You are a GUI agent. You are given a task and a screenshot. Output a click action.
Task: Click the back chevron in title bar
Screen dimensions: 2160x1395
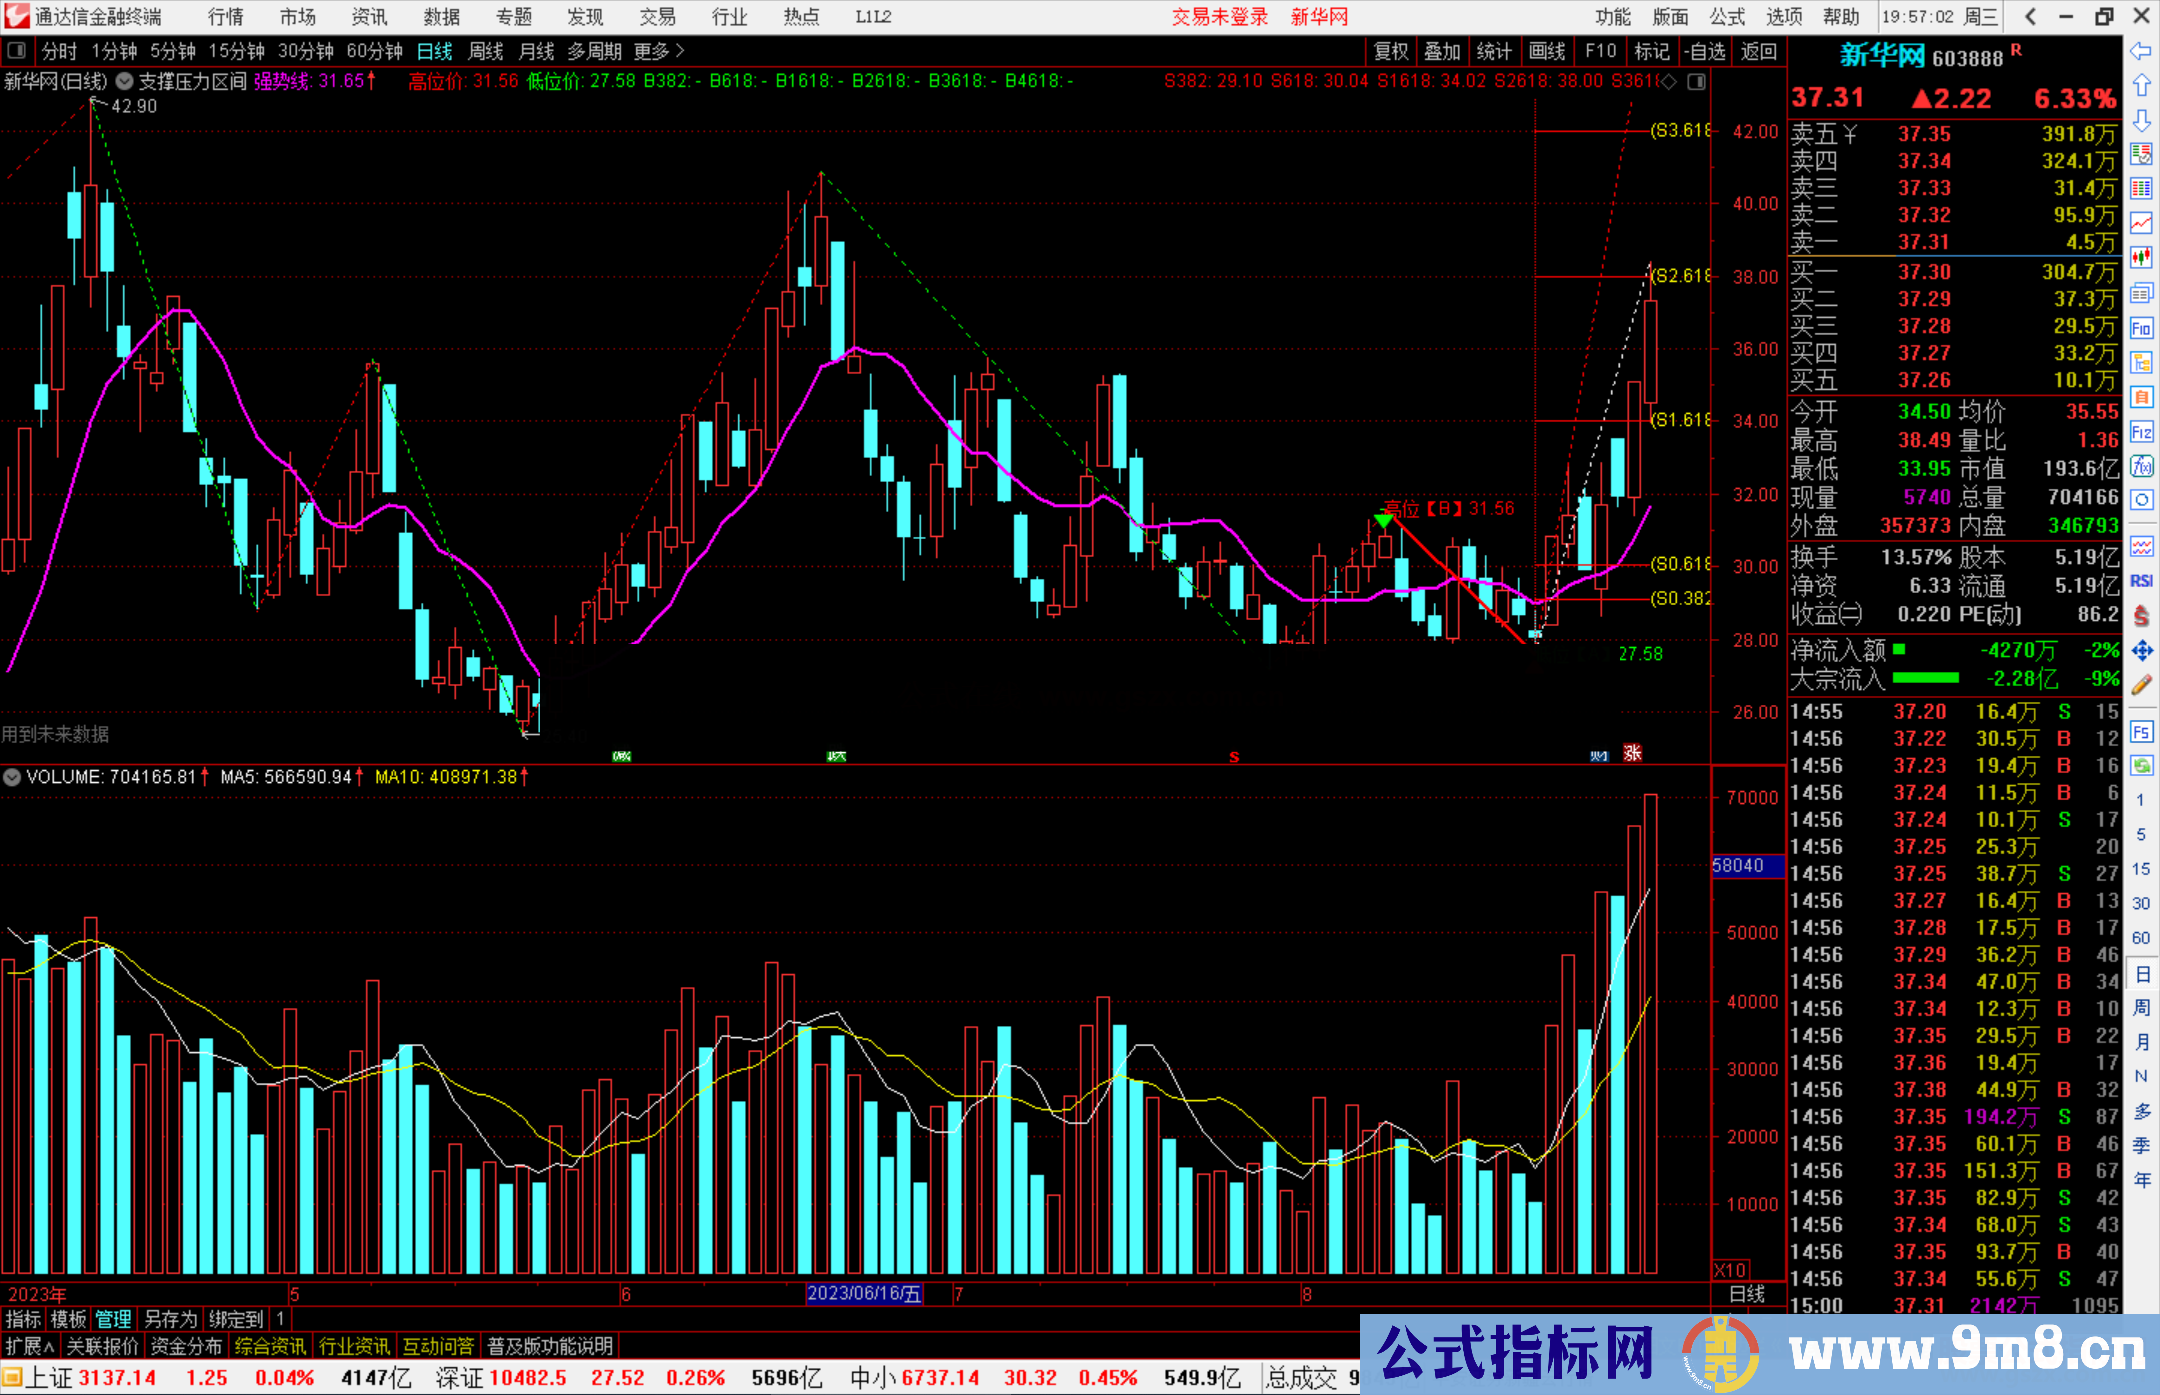click(2030, 16)
